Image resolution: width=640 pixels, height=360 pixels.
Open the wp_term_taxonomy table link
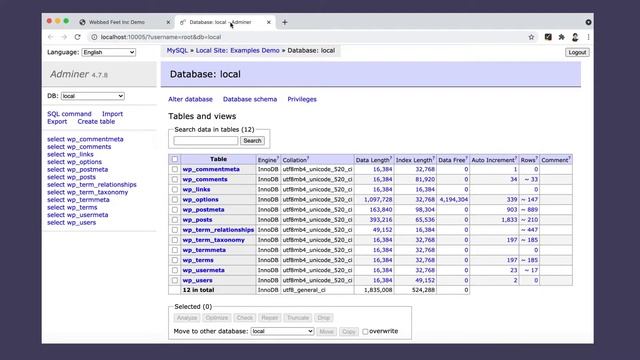click(213, 240)
